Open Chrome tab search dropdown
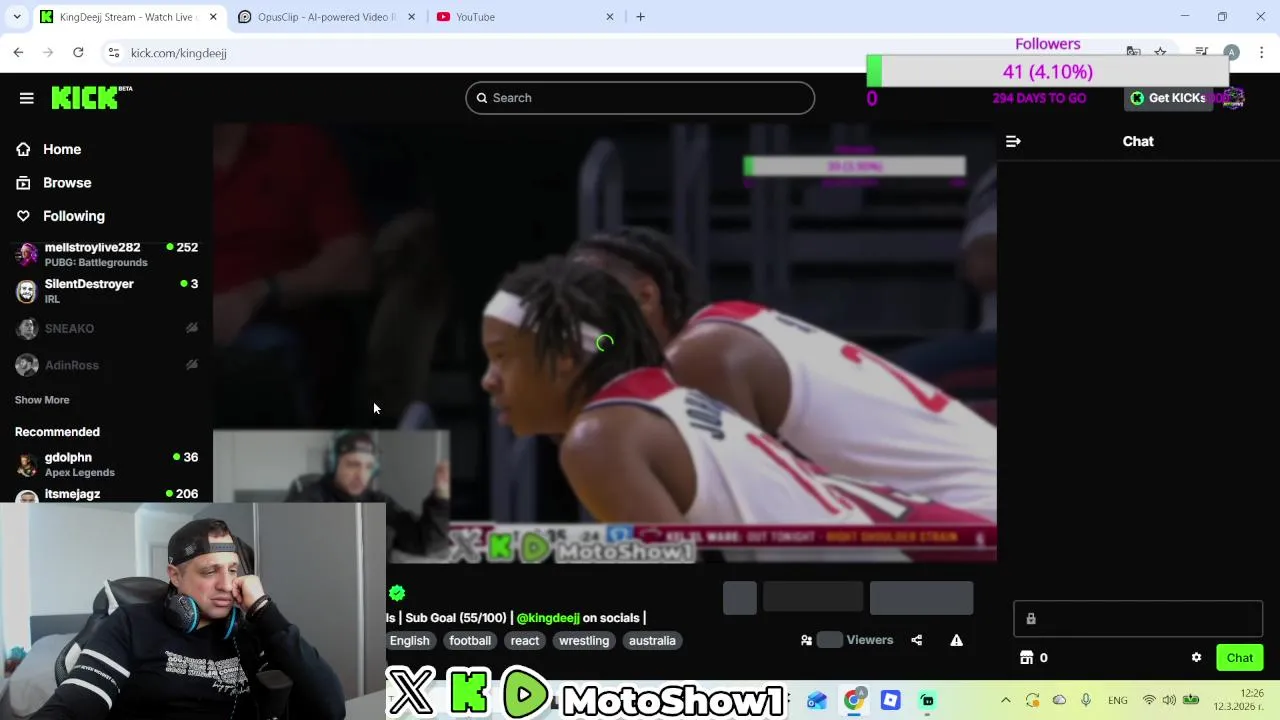This screenshot has height=720, width=1280. click(17, 17)
